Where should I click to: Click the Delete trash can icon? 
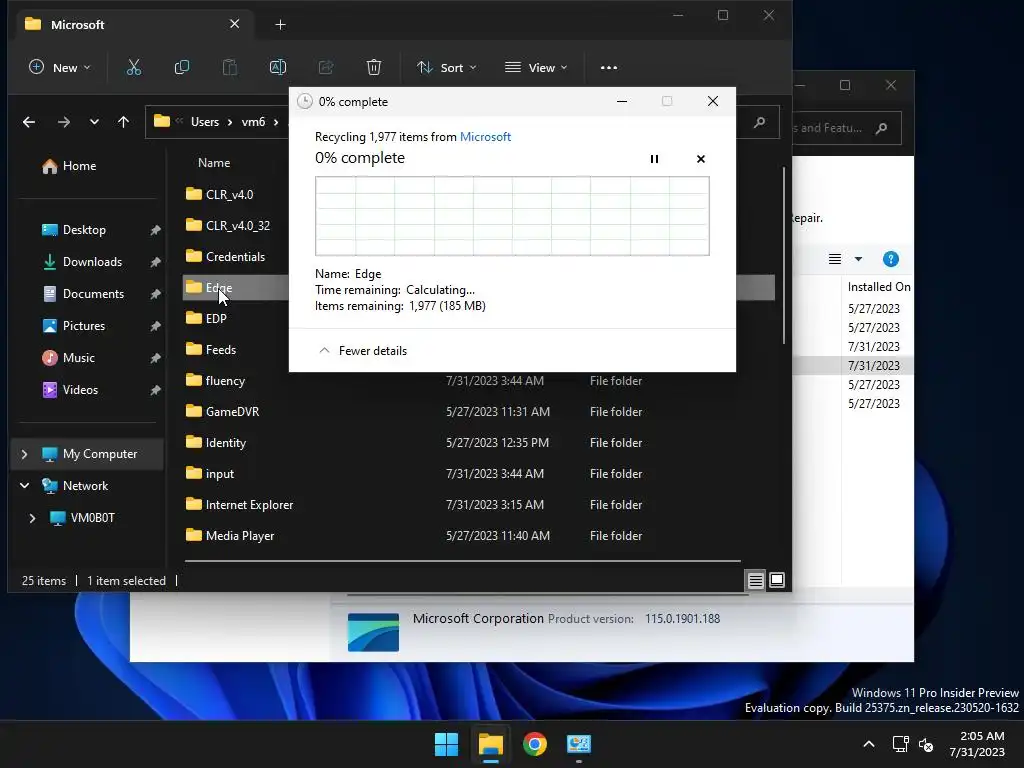coord(374,67)
